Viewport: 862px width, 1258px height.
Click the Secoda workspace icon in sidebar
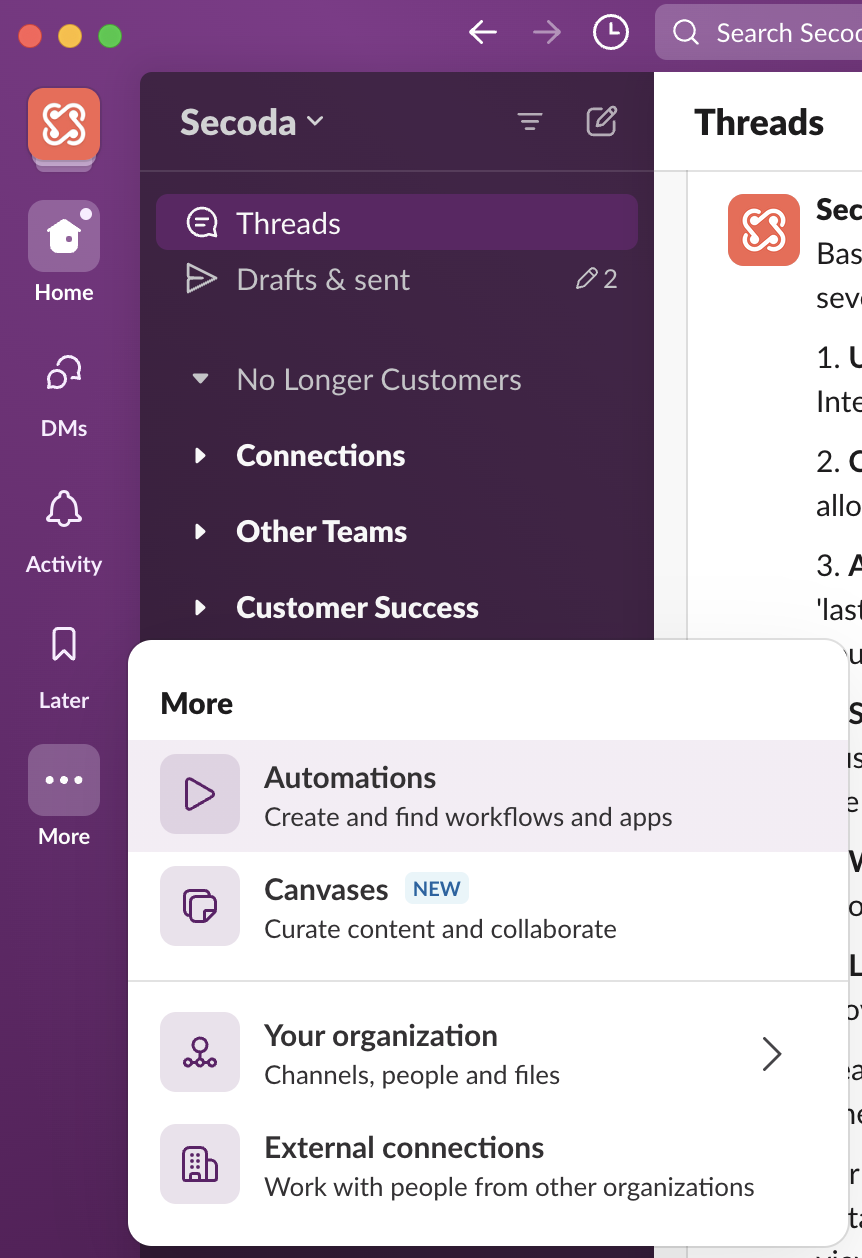(x=64, y=125)
